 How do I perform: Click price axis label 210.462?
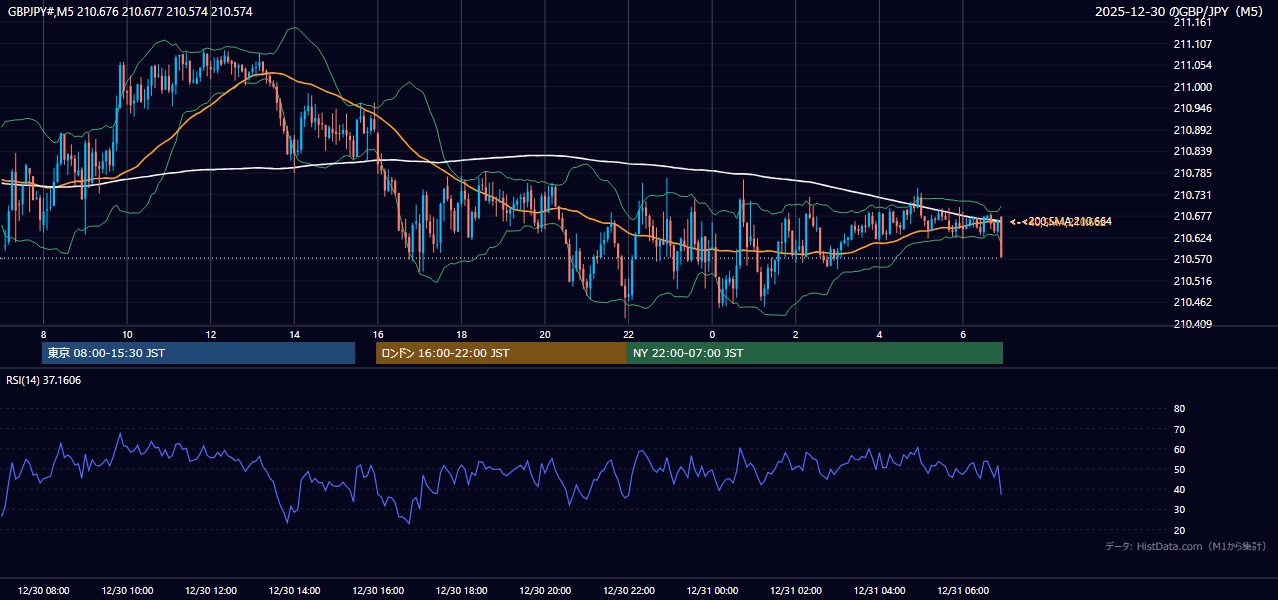tap(1192, 302)
